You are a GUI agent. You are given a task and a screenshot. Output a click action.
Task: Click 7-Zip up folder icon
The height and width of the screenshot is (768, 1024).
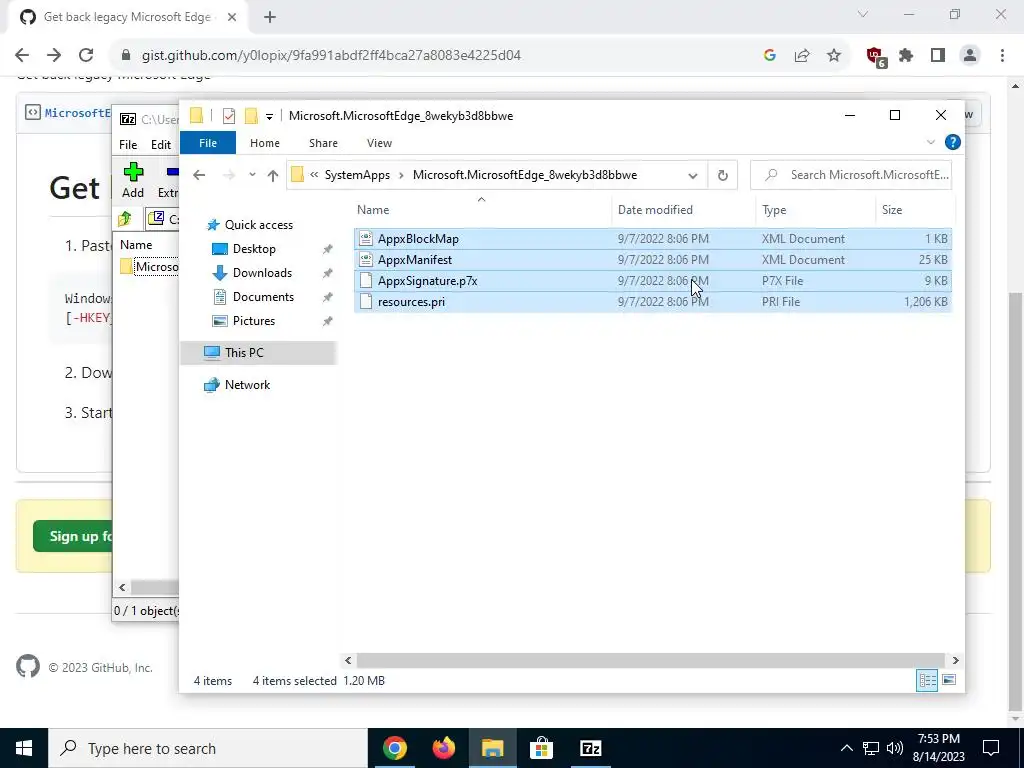(125, 219)
